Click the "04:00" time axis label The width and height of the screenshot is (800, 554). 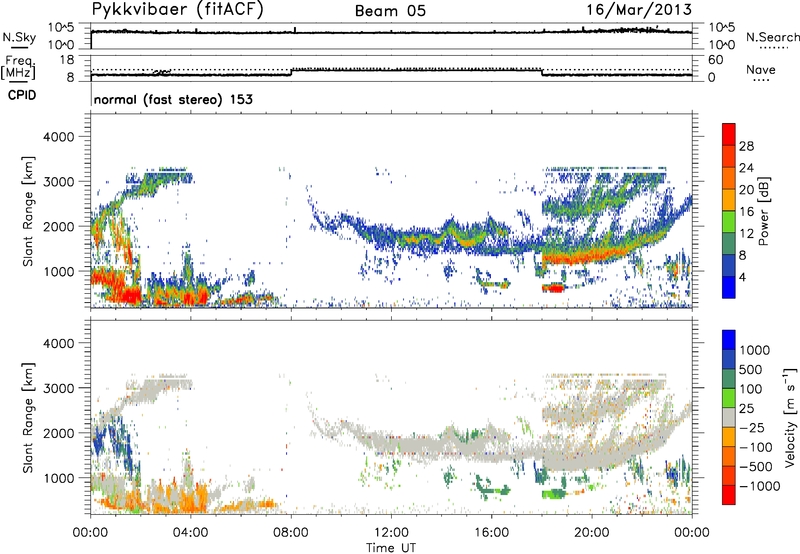[x=190, y=533]
